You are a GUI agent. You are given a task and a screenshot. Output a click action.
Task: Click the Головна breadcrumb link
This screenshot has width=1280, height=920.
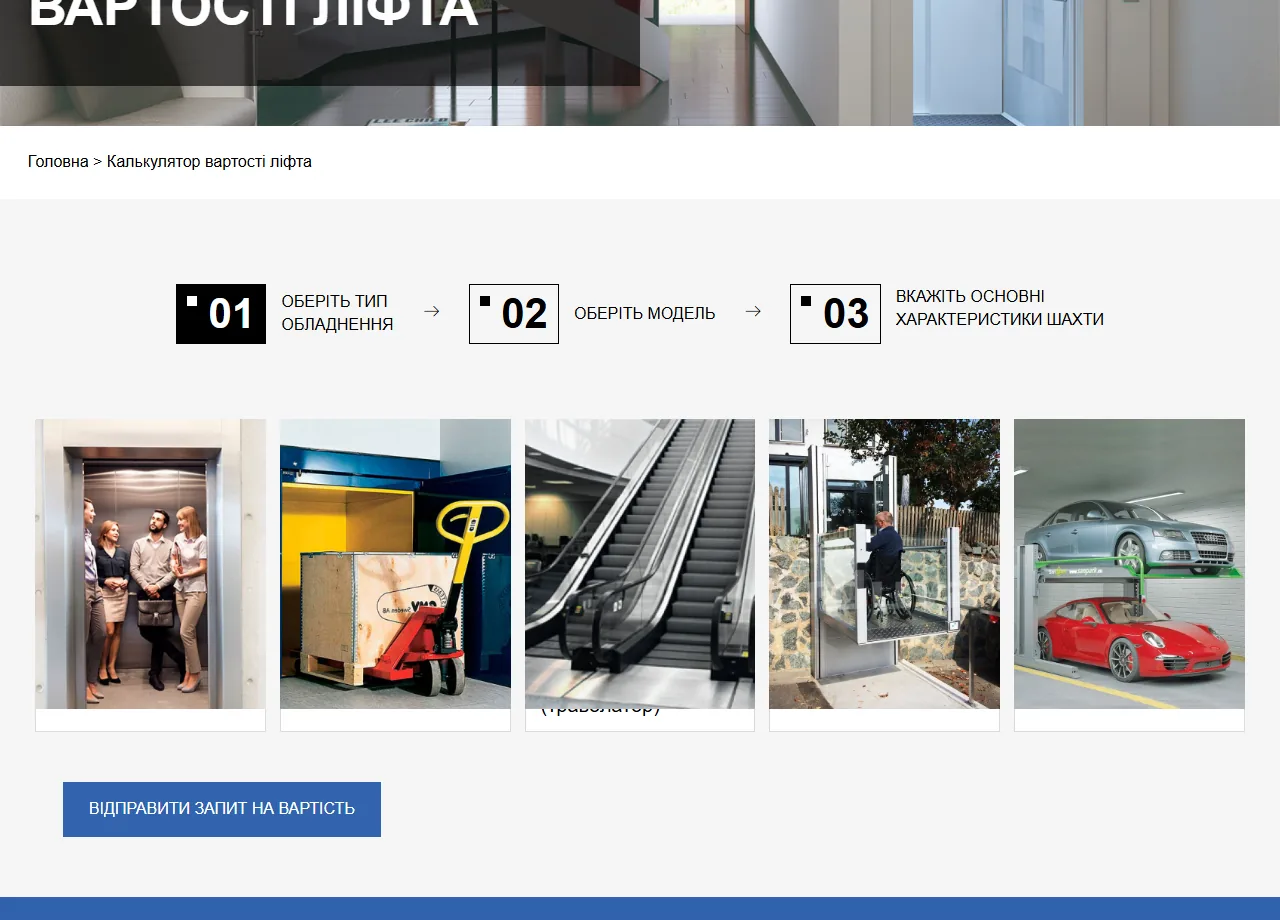point(58,161)
